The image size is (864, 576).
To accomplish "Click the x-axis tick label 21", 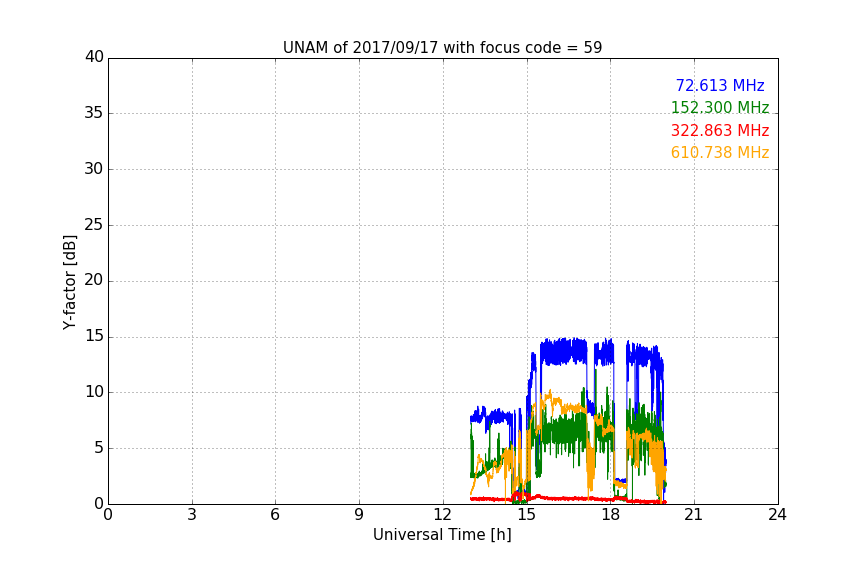I will coord(694,515).
